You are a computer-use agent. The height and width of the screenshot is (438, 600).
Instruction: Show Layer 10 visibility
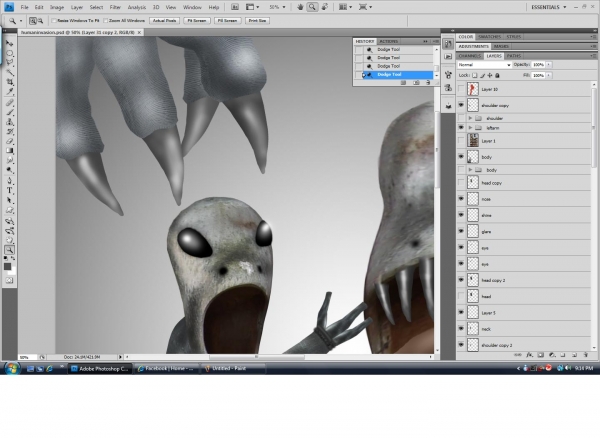point(461,89)
